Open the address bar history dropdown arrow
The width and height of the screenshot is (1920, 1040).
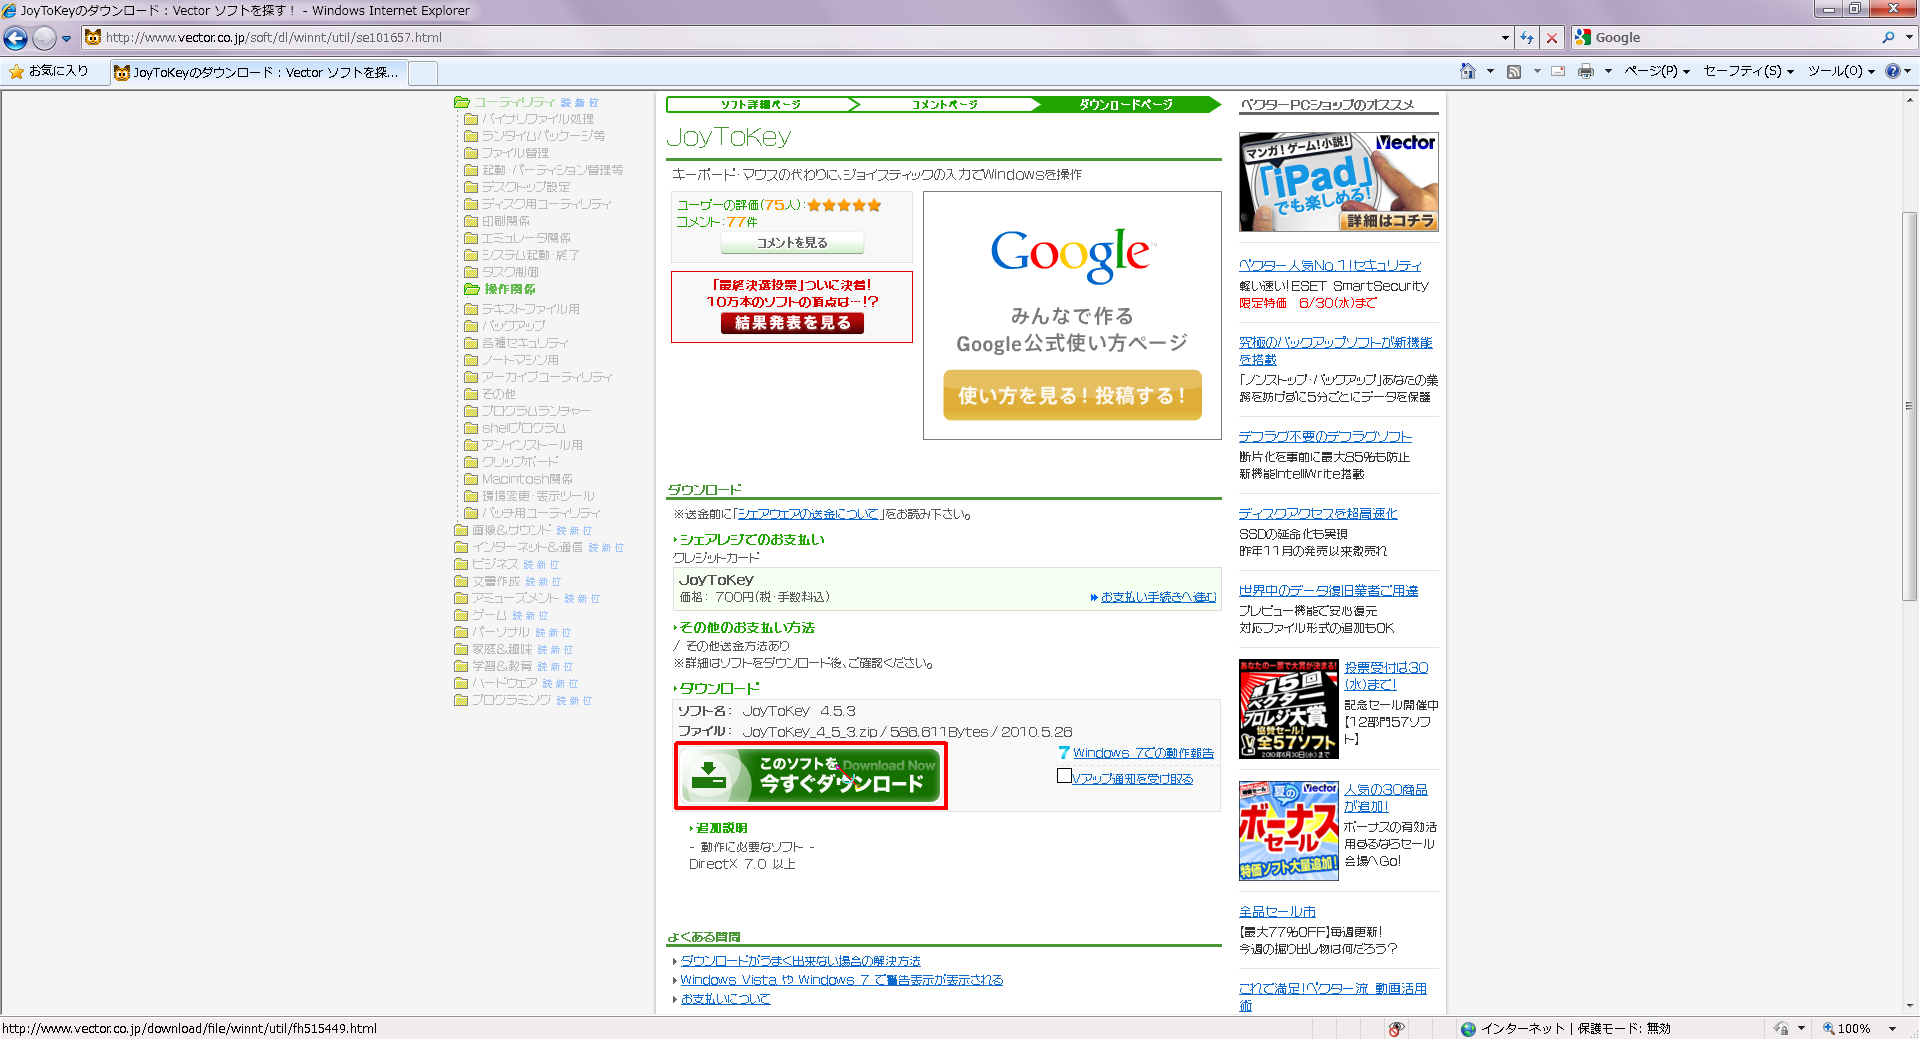(1505, 38)
